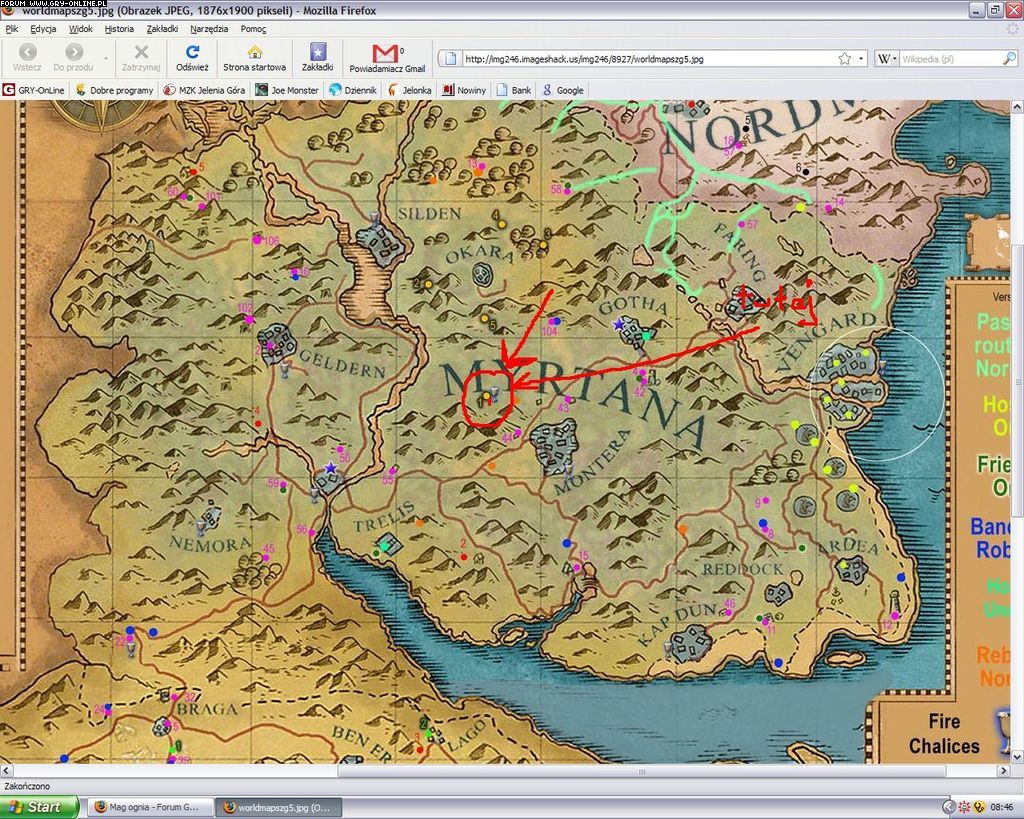Go to Strona startowa home page
Image resolution: width=1024 pixels, height=819 pixels.
(254, 57)
